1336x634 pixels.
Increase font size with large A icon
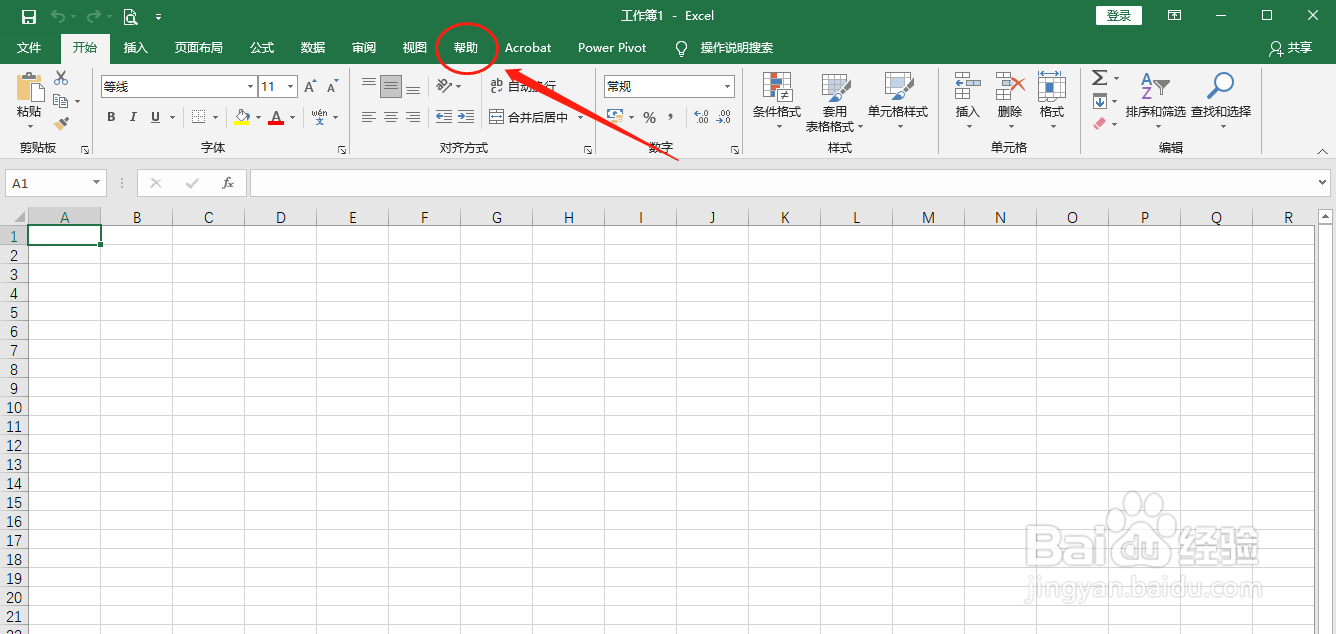[x=311, y=87]
